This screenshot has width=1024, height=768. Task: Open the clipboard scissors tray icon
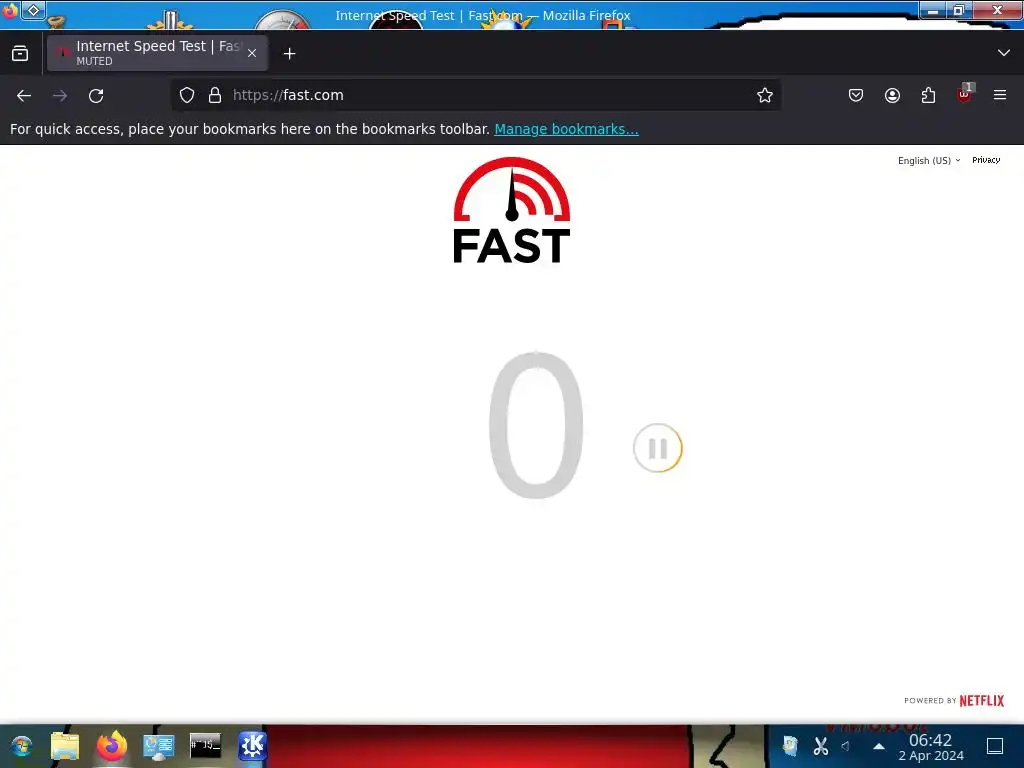tap(821, 746)
